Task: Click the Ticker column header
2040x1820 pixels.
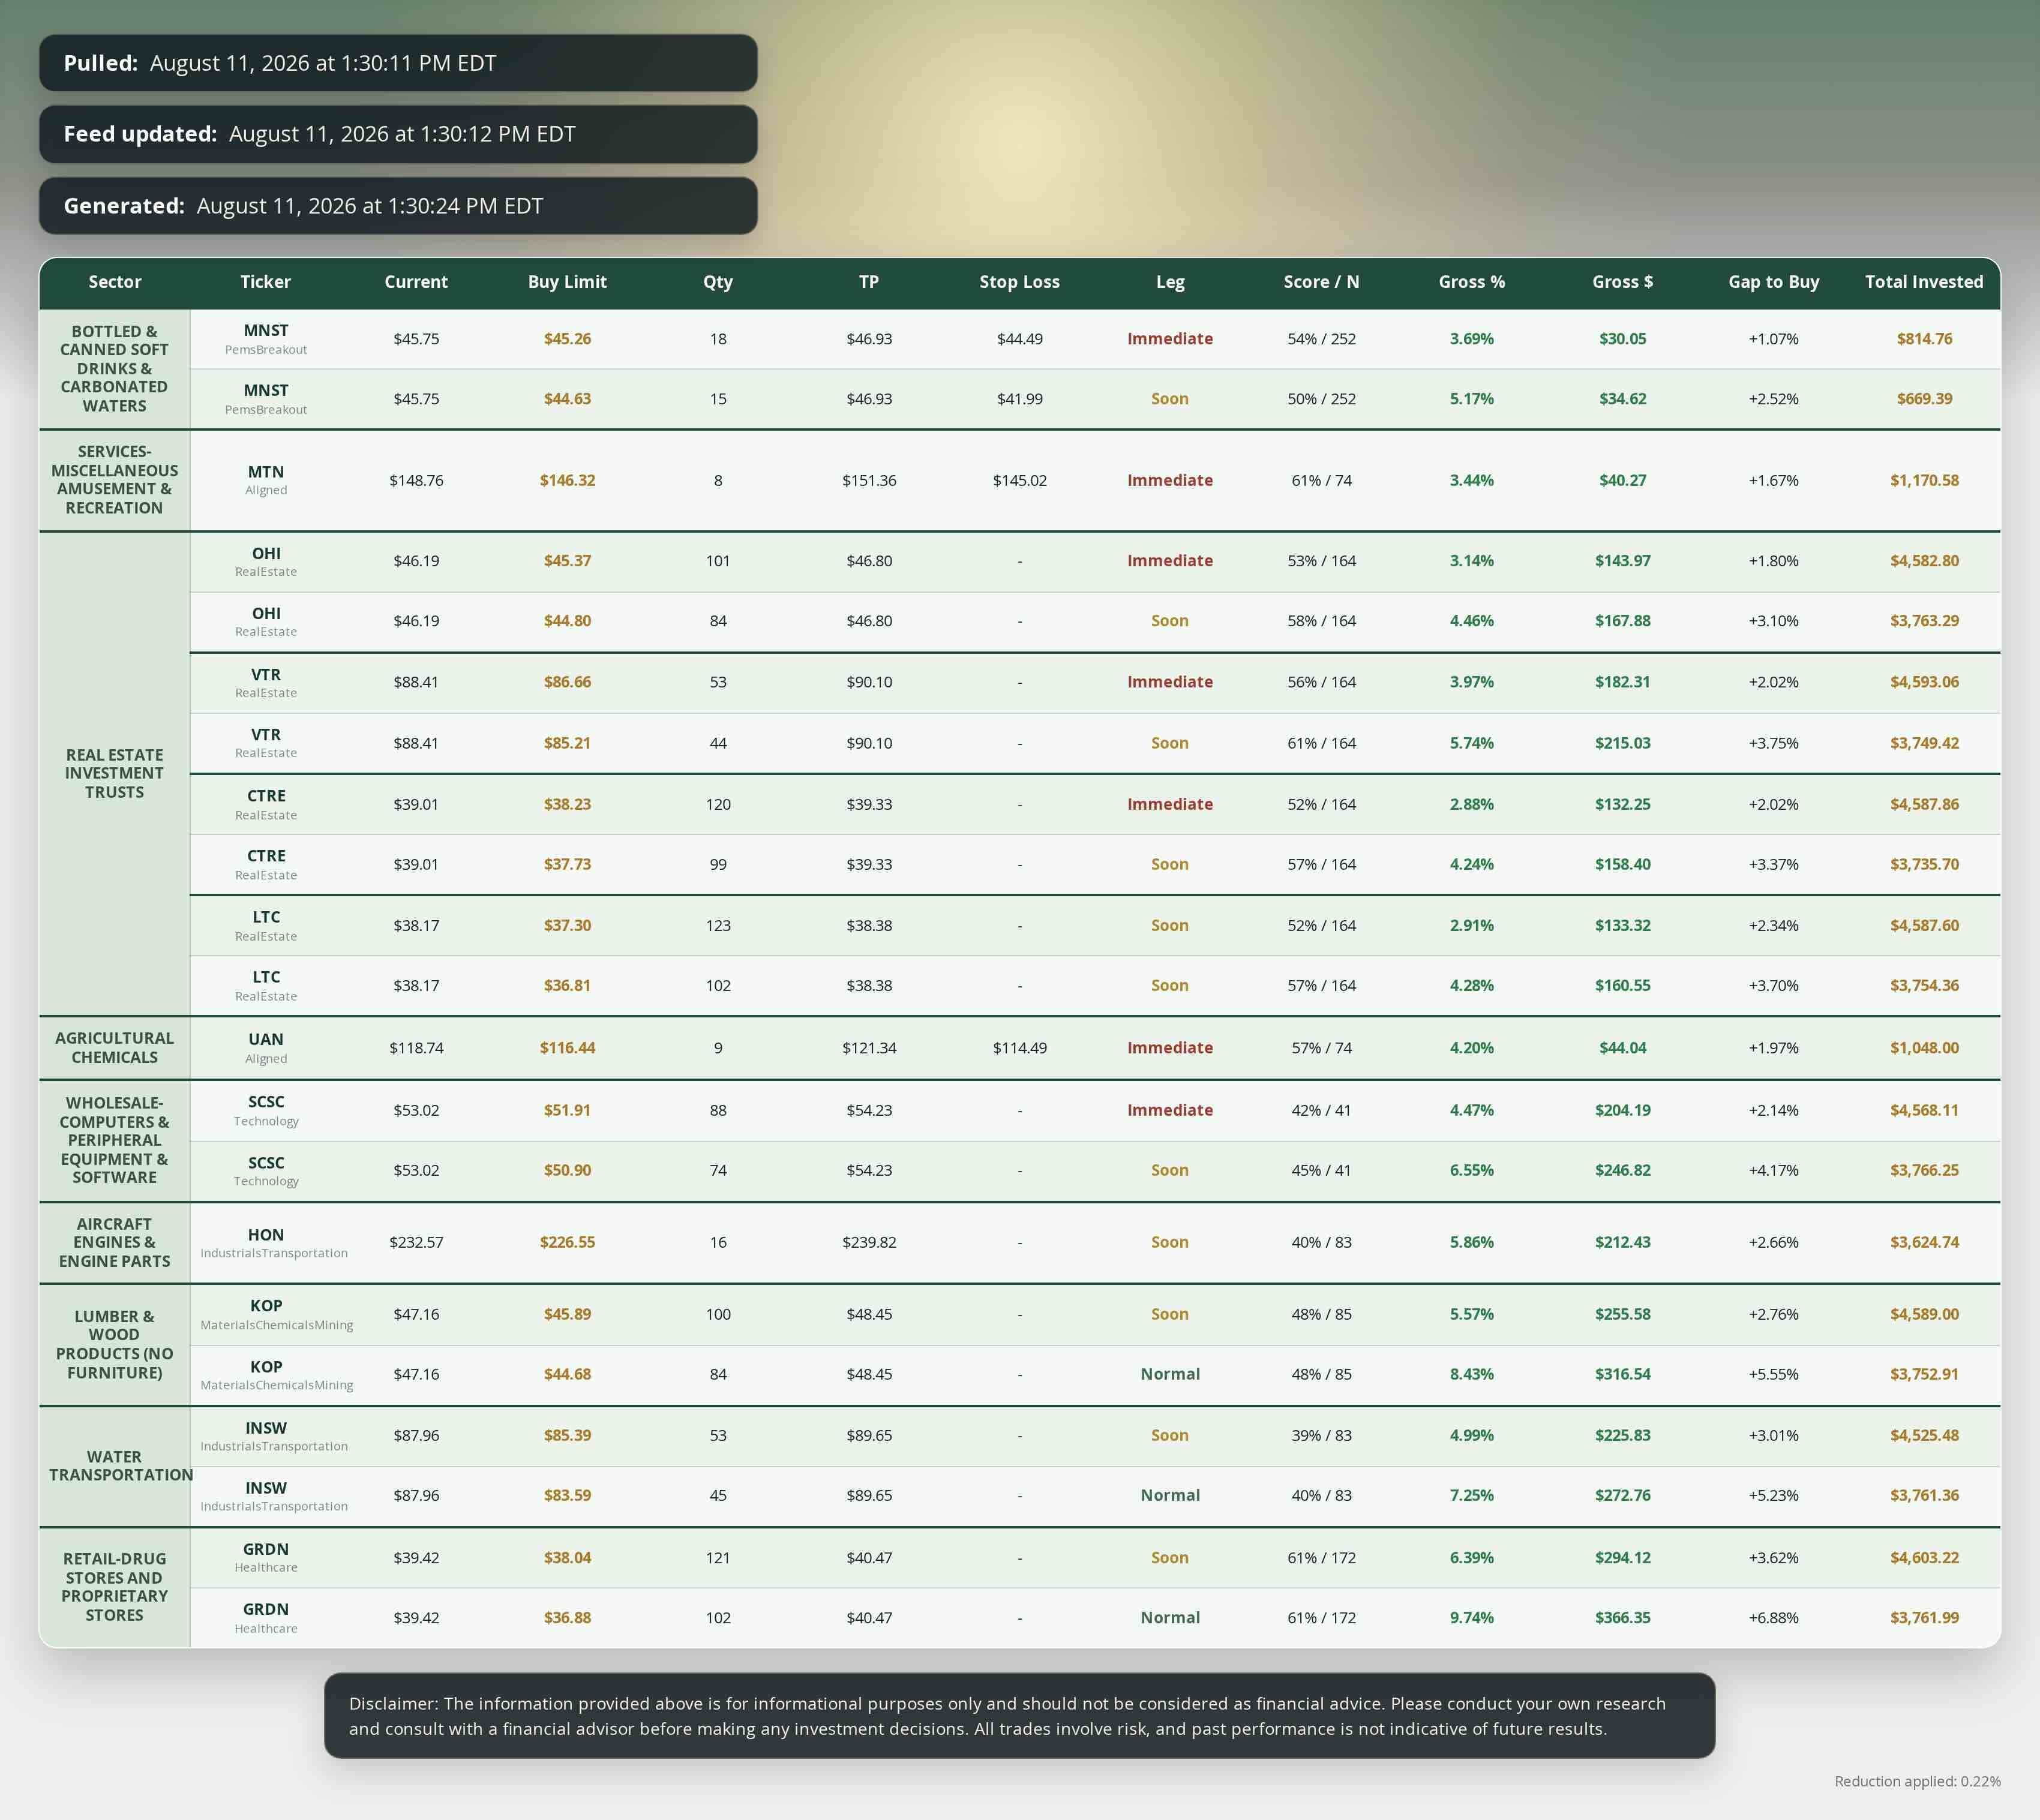Action: (x=265, y=282)
